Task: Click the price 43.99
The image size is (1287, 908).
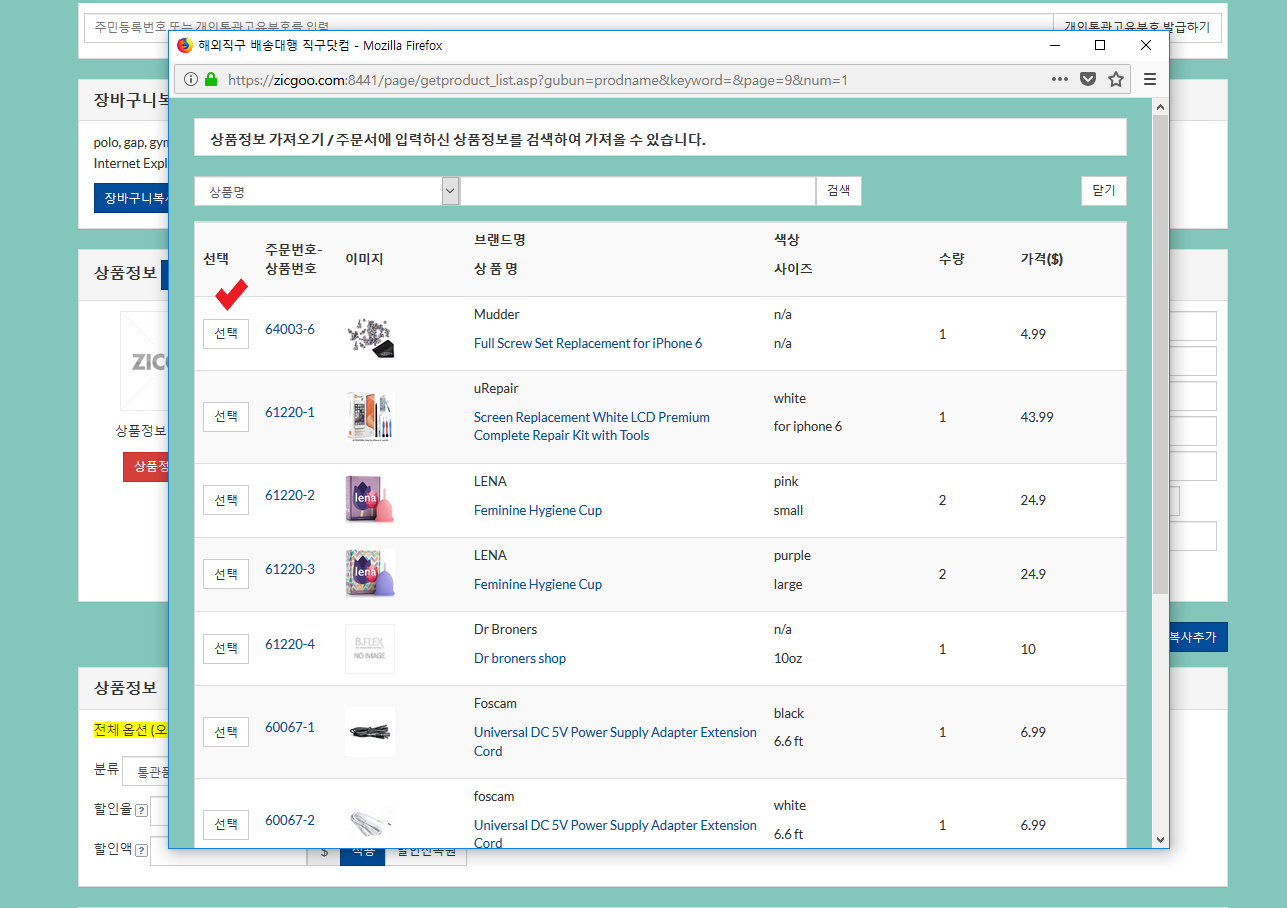Action: 1037,417
